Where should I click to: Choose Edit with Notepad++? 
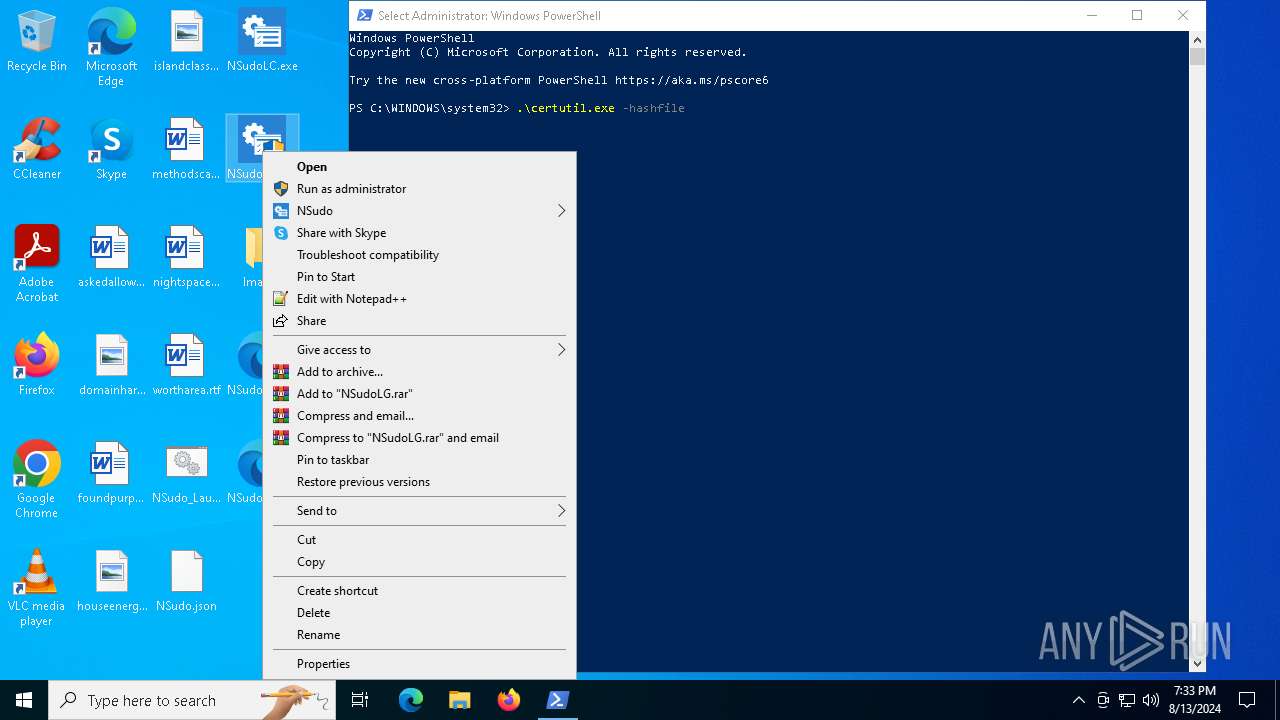[420, 299]
